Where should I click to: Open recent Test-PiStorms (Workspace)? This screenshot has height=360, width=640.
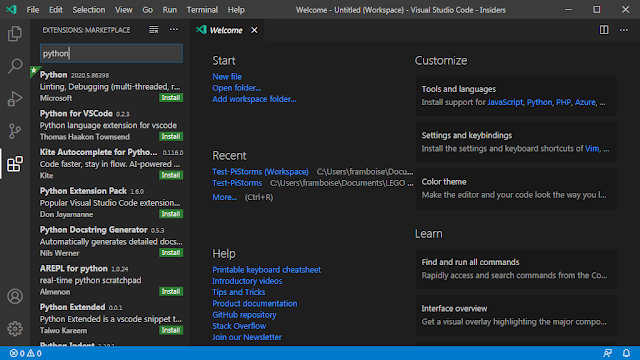pyautogui.click(x=260, y=172)
